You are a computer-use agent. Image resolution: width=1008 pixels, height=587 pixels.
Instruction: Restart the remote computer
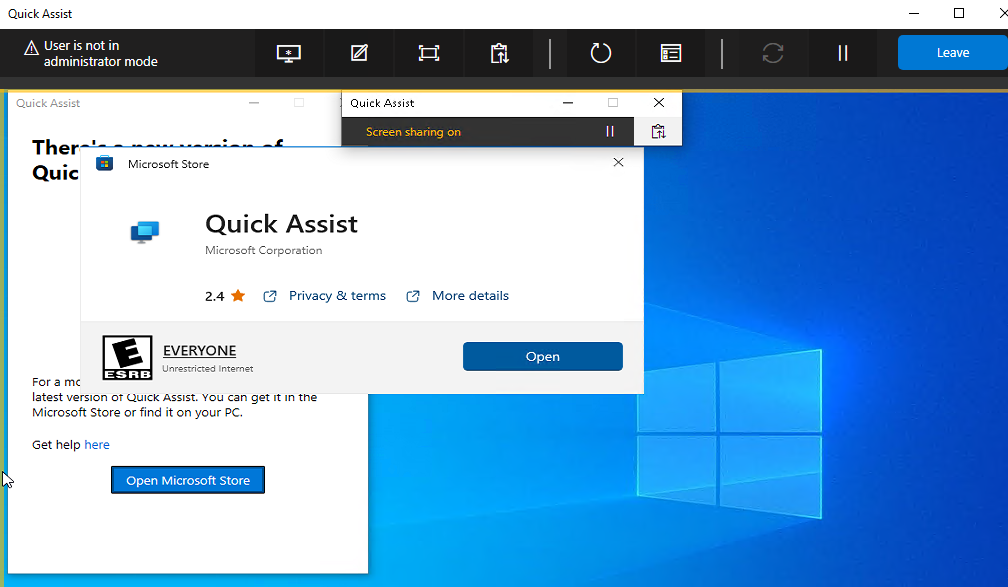[600, 53]
